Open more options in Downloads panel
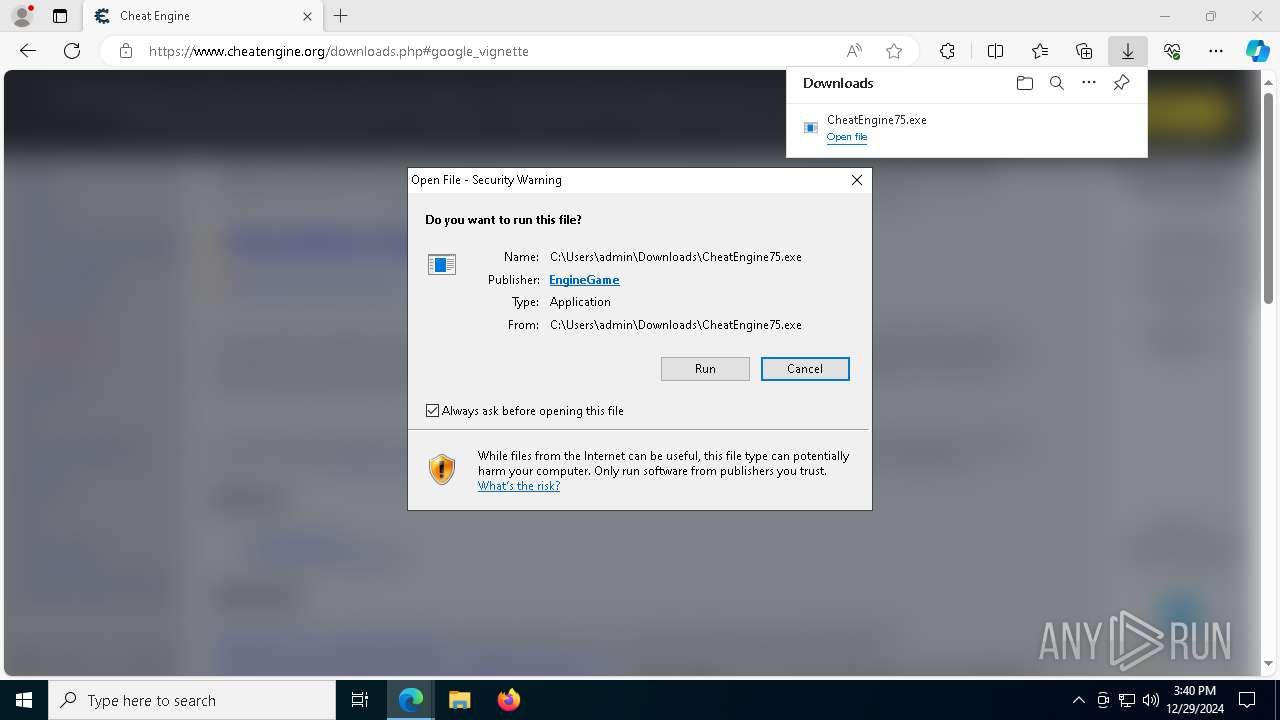This screenshot has width=1280, height=720. (x=1089, y=83)
